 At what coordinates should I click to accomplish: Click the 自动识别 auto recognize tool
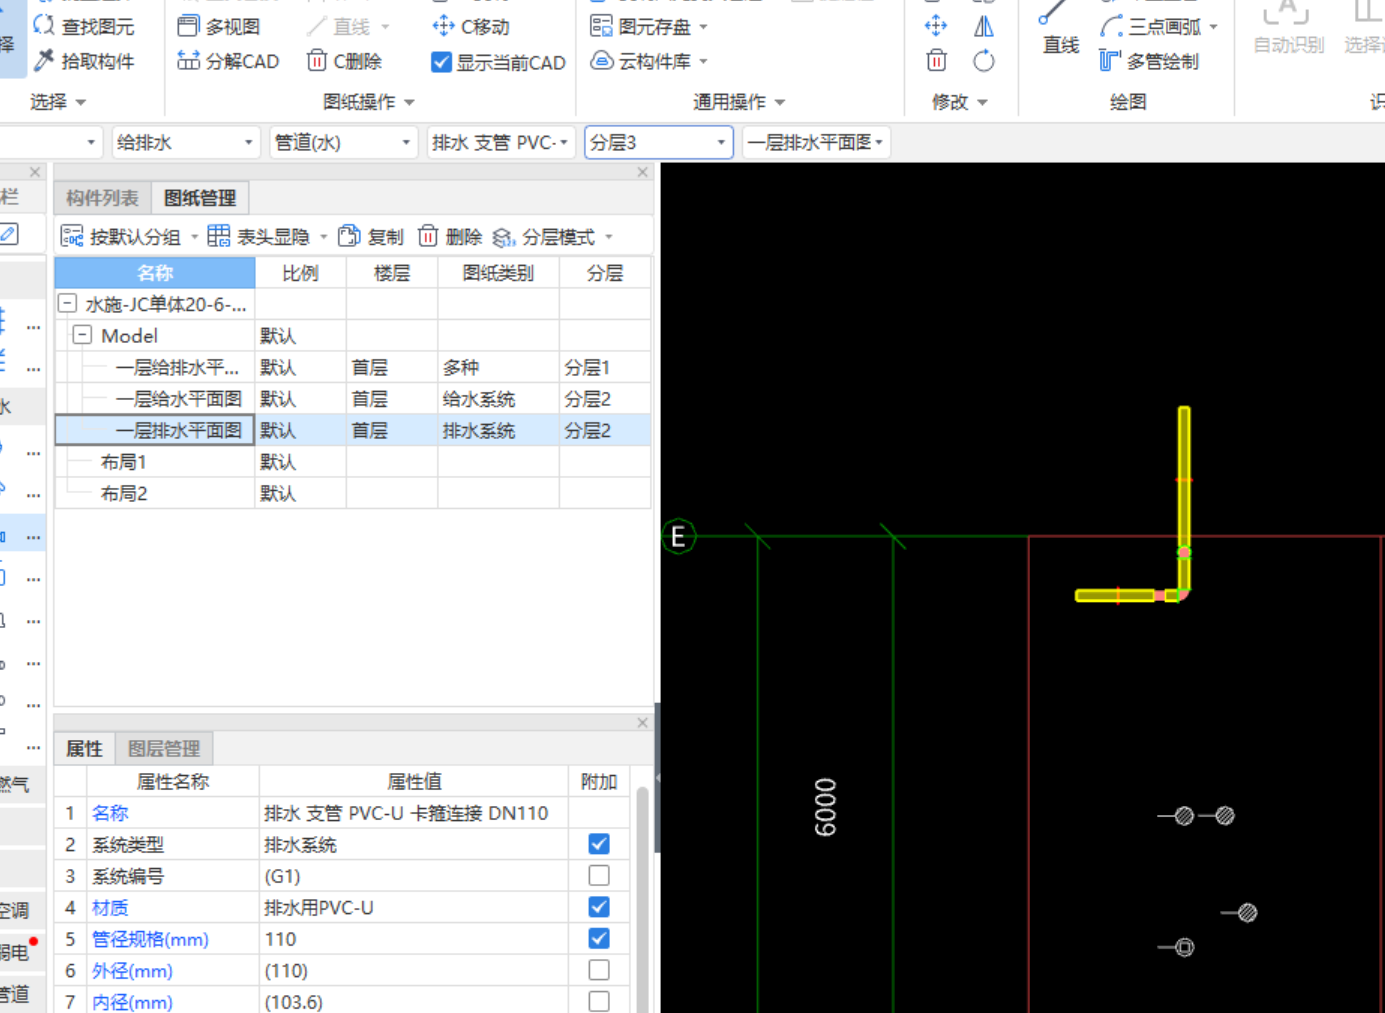pos(1288,28)
